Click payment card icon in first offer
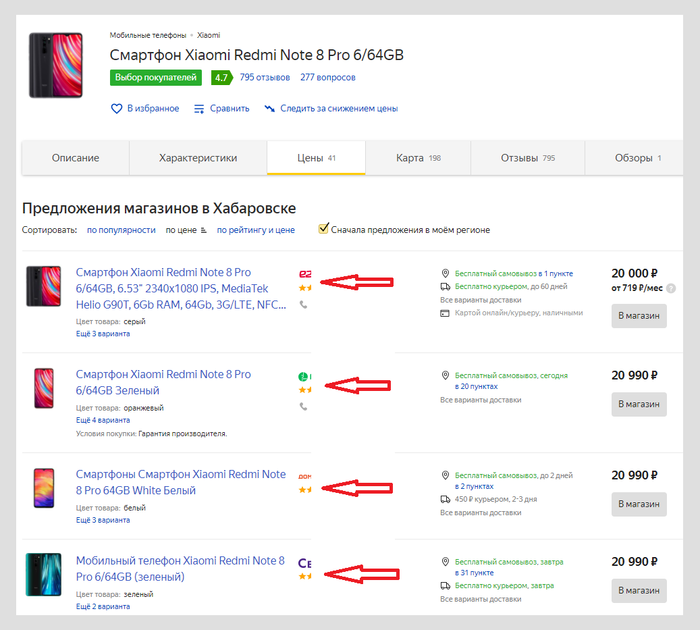The image size is (700, 630). coord(445,313)
